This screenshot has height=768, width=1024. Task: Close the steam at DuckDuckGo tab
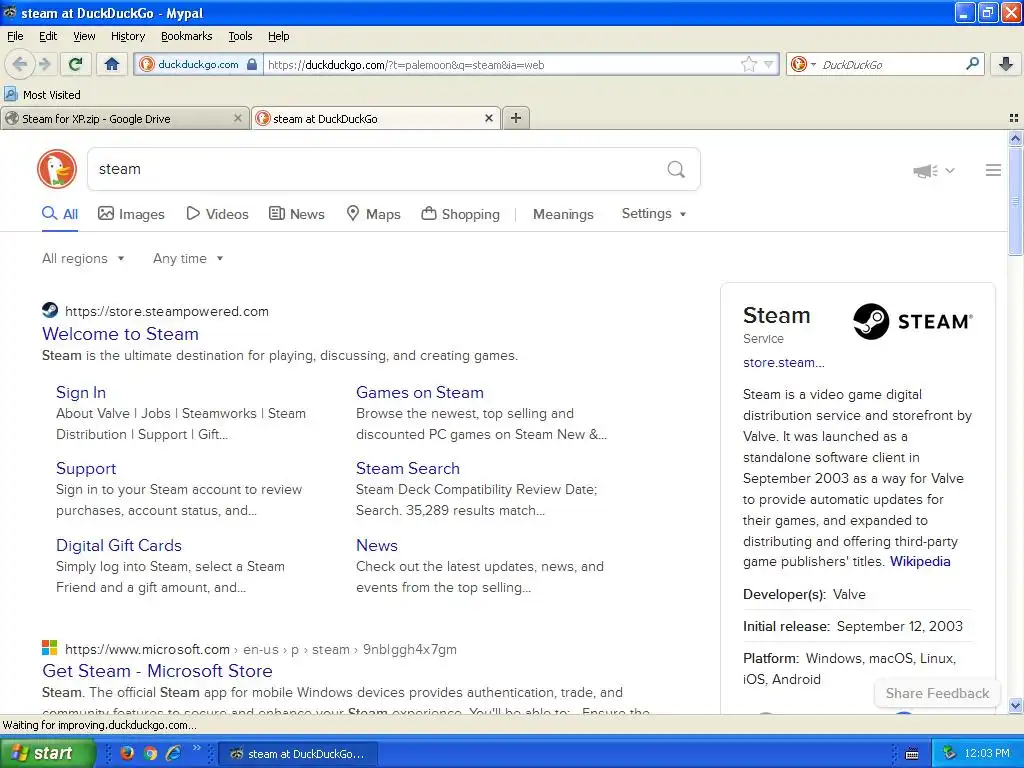tap(488, 118)
